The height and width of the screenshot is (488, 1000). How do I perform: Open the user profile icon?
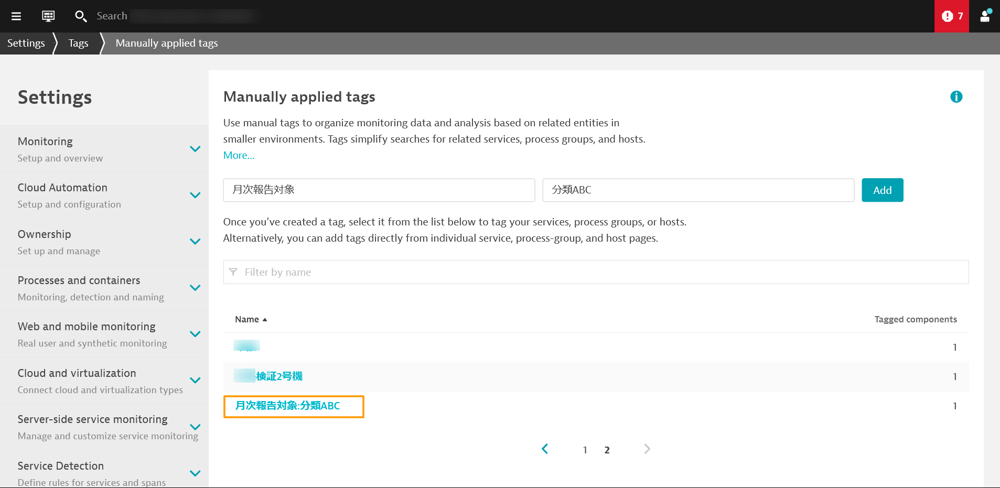point(985,16)
